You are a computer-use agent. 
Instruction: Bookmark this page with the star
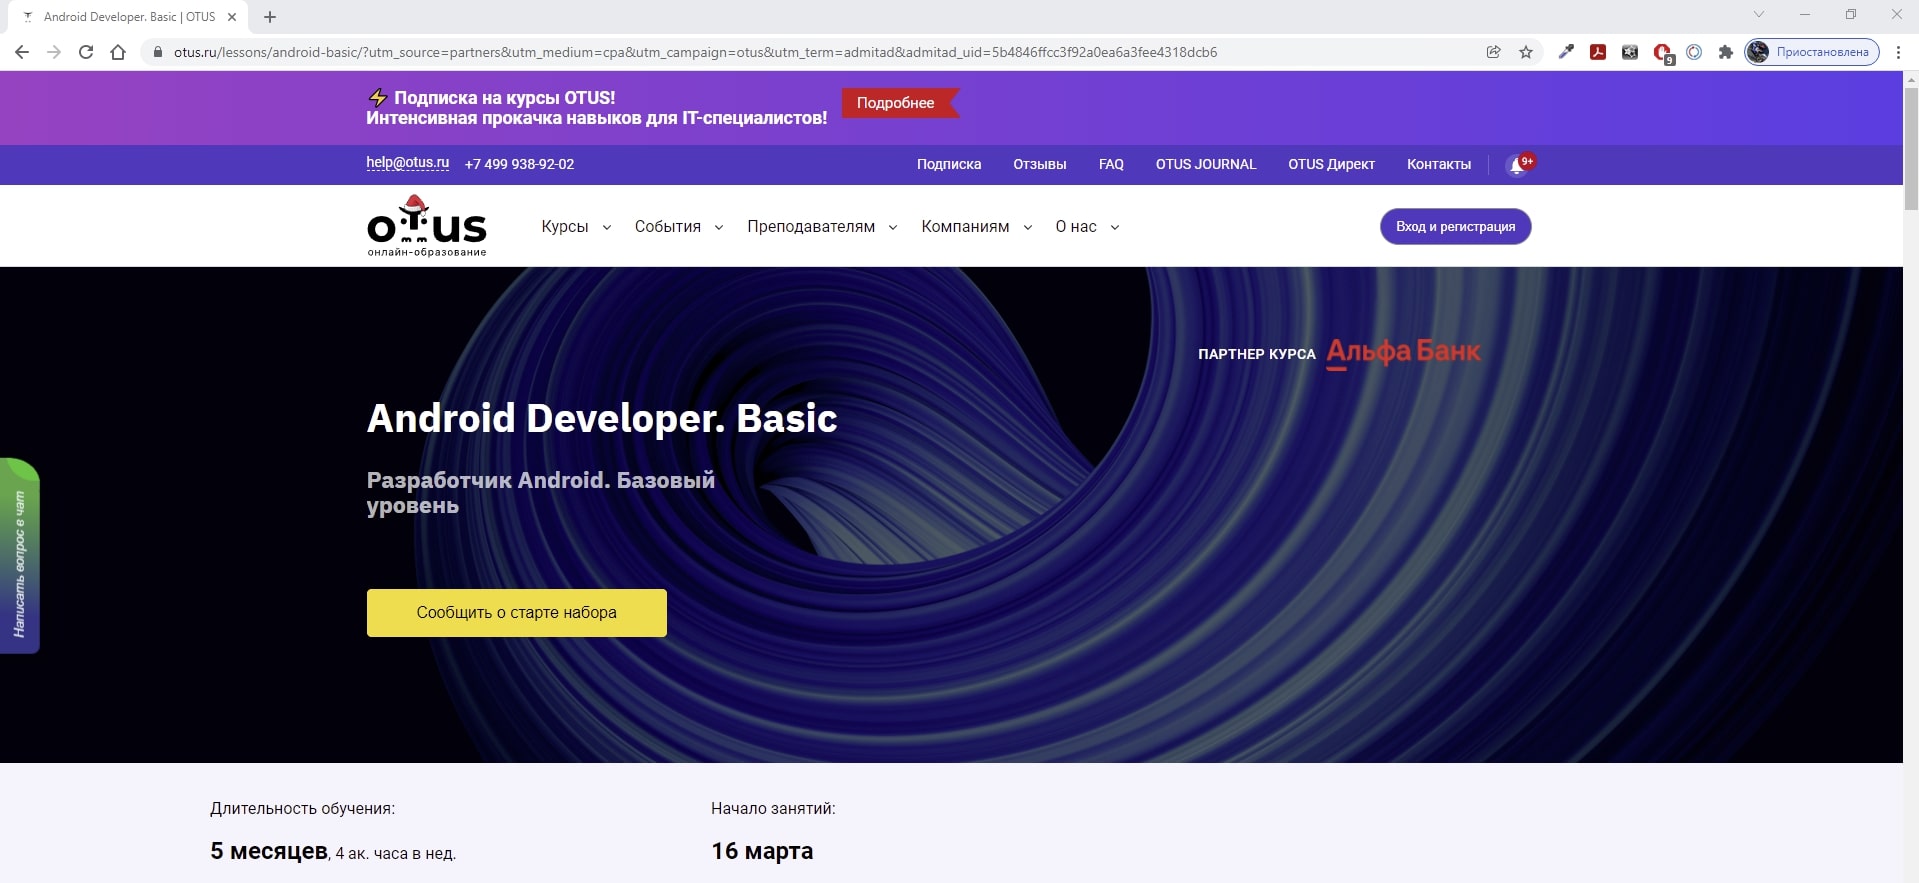1526,52
